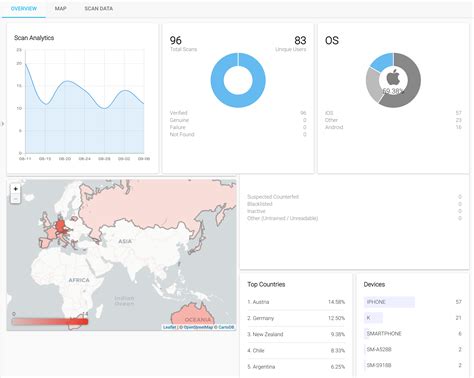Click the Apple logo in OS chart

393,77
